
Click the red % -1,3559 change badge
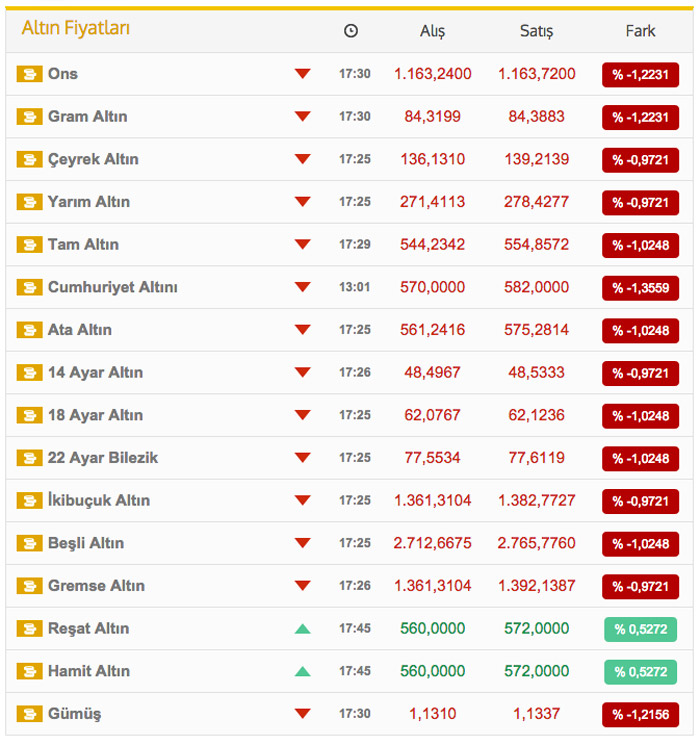(640, 288)
